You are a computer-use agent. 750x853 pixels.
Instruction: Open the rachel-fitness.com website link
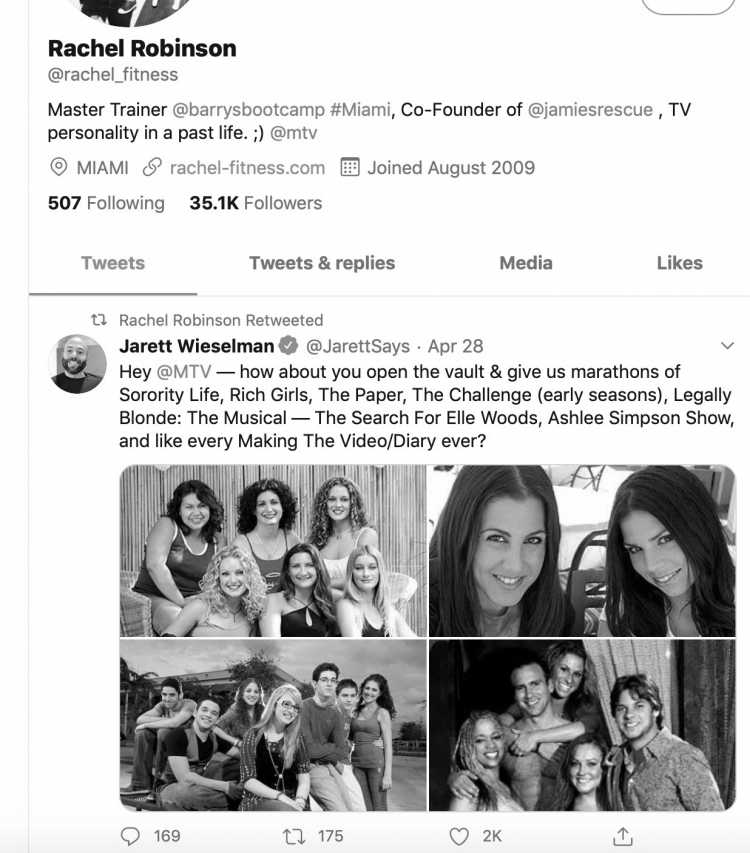point(247,168)
